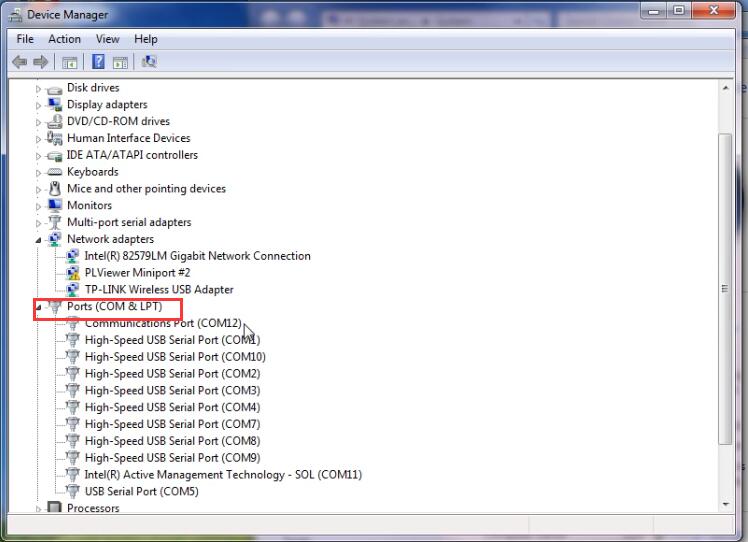
Task: Click the Help question mark toolbar icon
Action: tap(99, 62)
